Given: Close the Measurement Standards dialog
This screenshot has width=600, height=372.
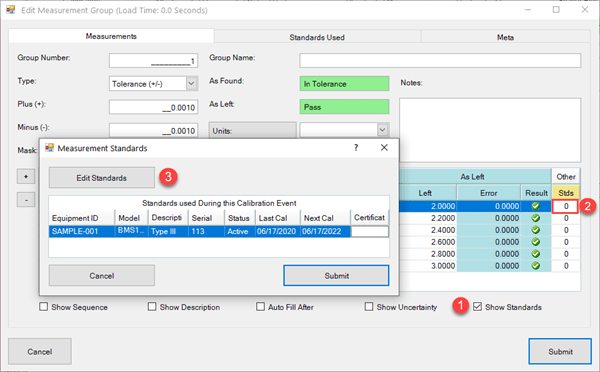Looking at the screenshot, I should (384, 148).
